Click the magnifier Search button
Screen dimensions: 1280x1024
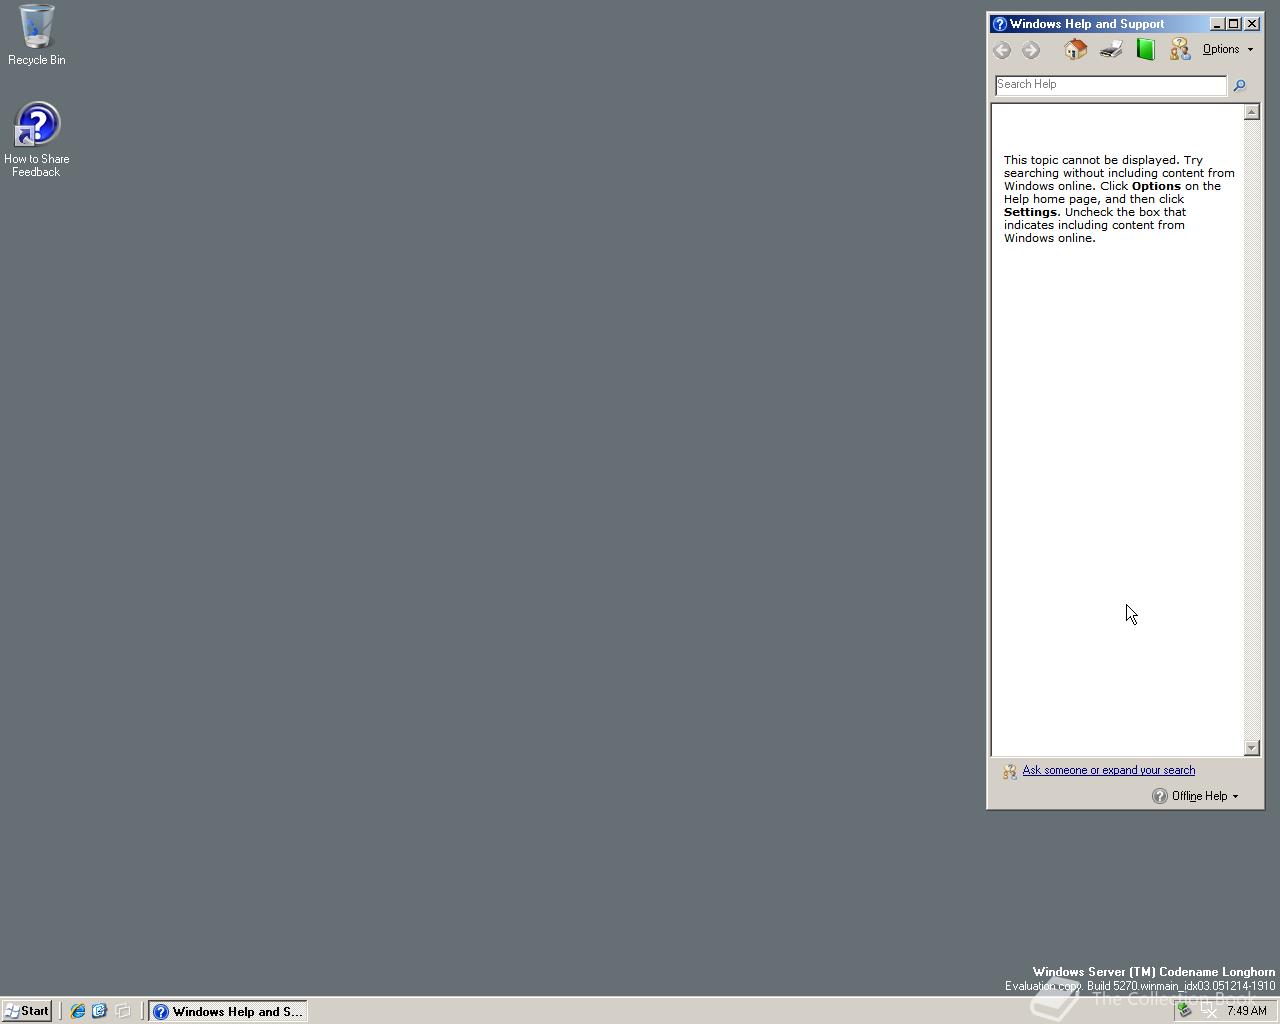(1240, 86)
